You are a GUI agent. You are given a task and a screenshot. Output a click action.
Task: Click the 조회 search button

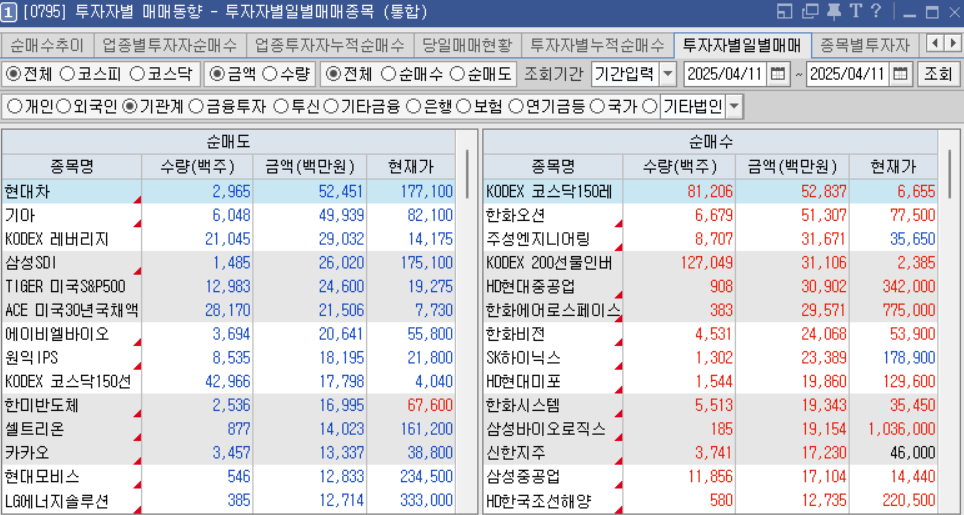click(x=938, y=74)
